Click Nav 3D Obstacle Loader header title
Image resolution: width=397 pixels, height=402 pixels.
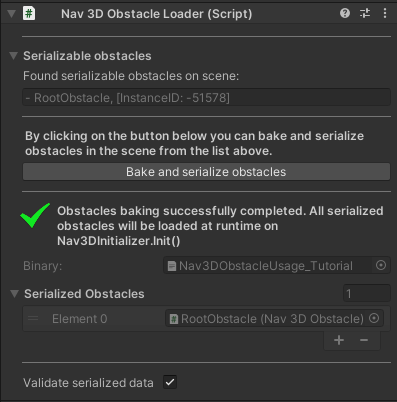[157, 14]
